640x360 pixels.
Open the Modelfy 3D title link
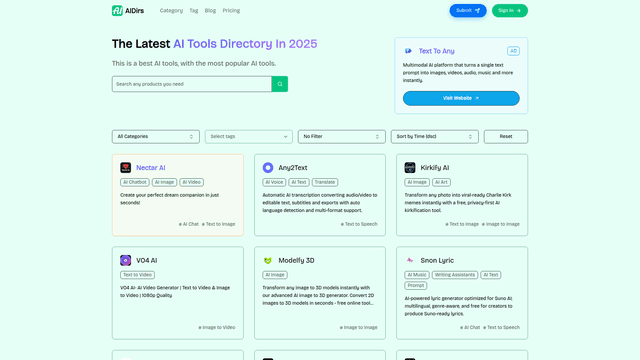pyautogui.click(x=296, y=260)
